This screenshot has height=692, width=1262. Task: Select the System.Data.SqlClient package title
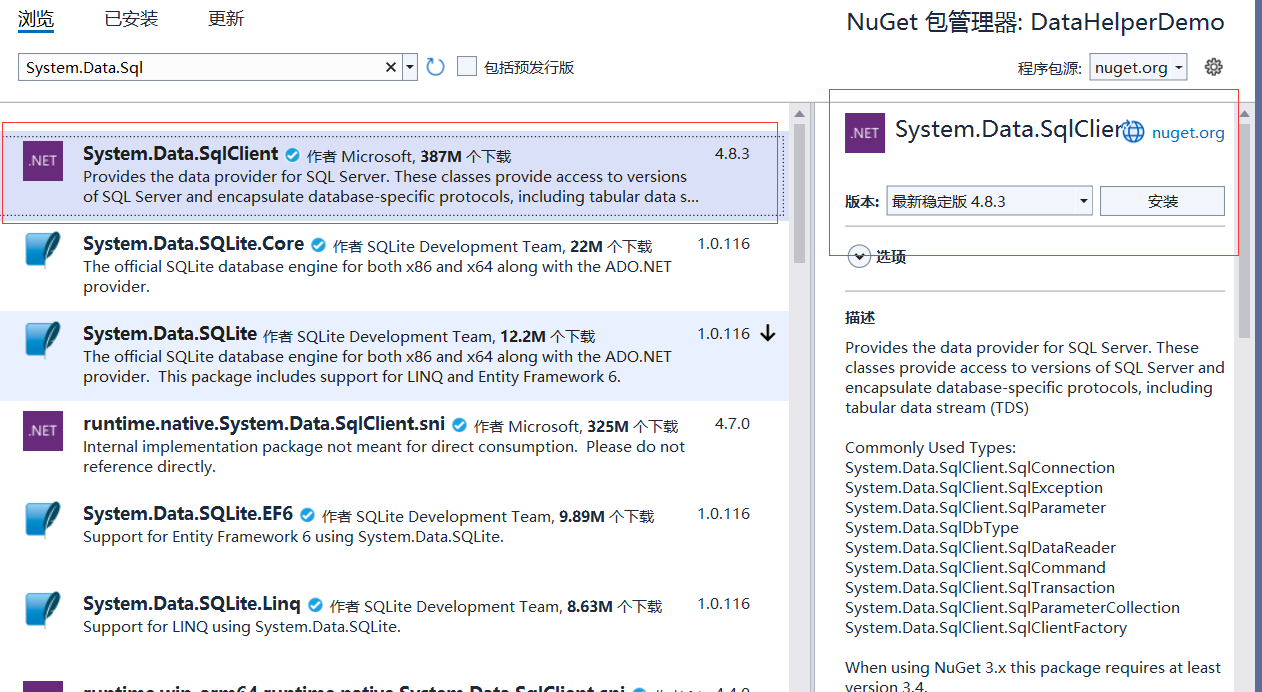(181, 154)
